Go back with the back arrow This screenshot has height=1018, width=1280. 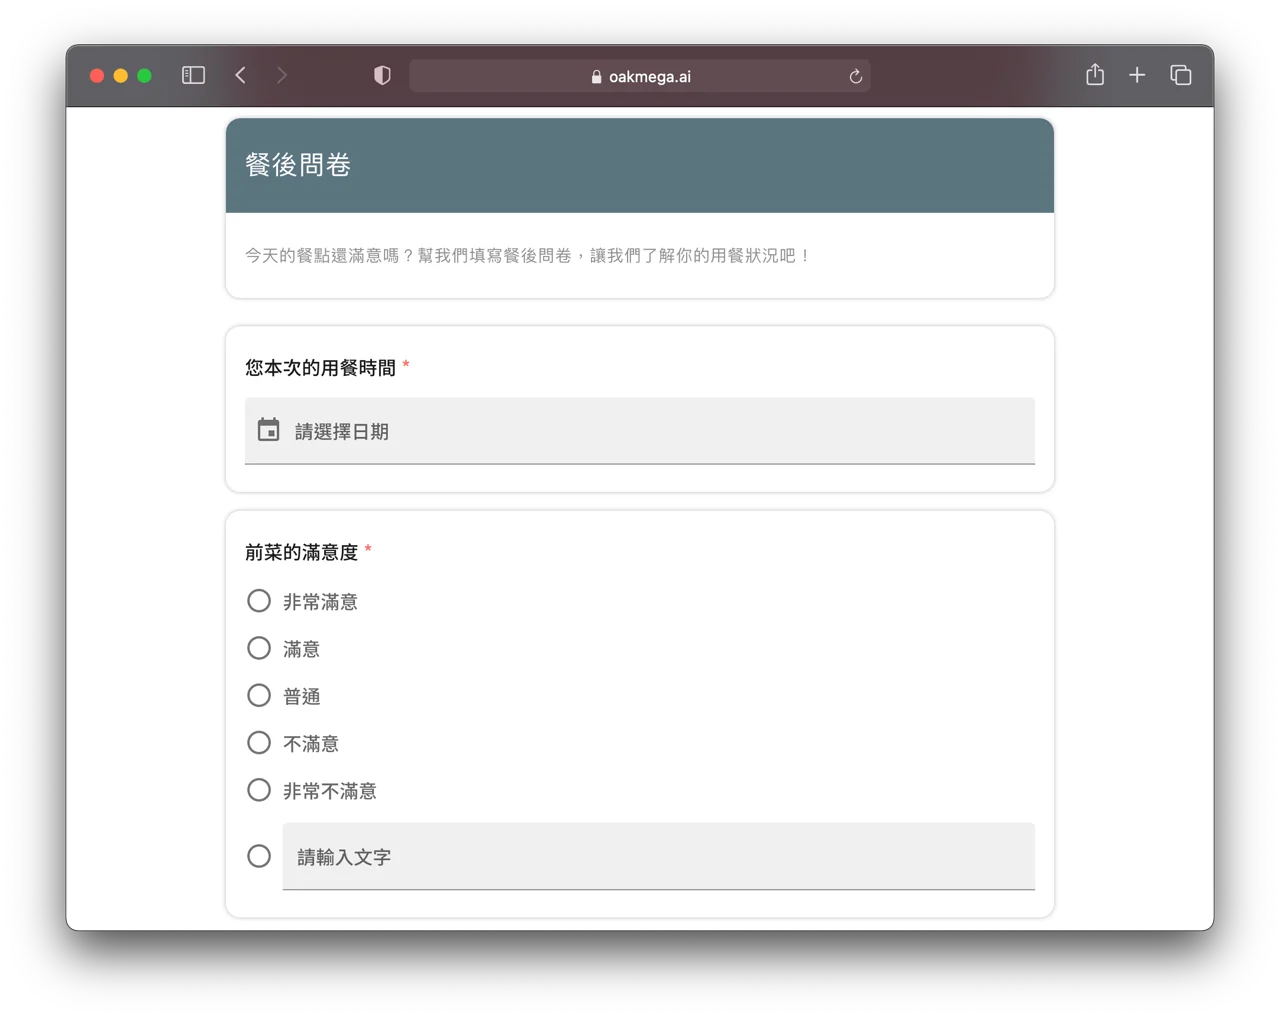241,75
